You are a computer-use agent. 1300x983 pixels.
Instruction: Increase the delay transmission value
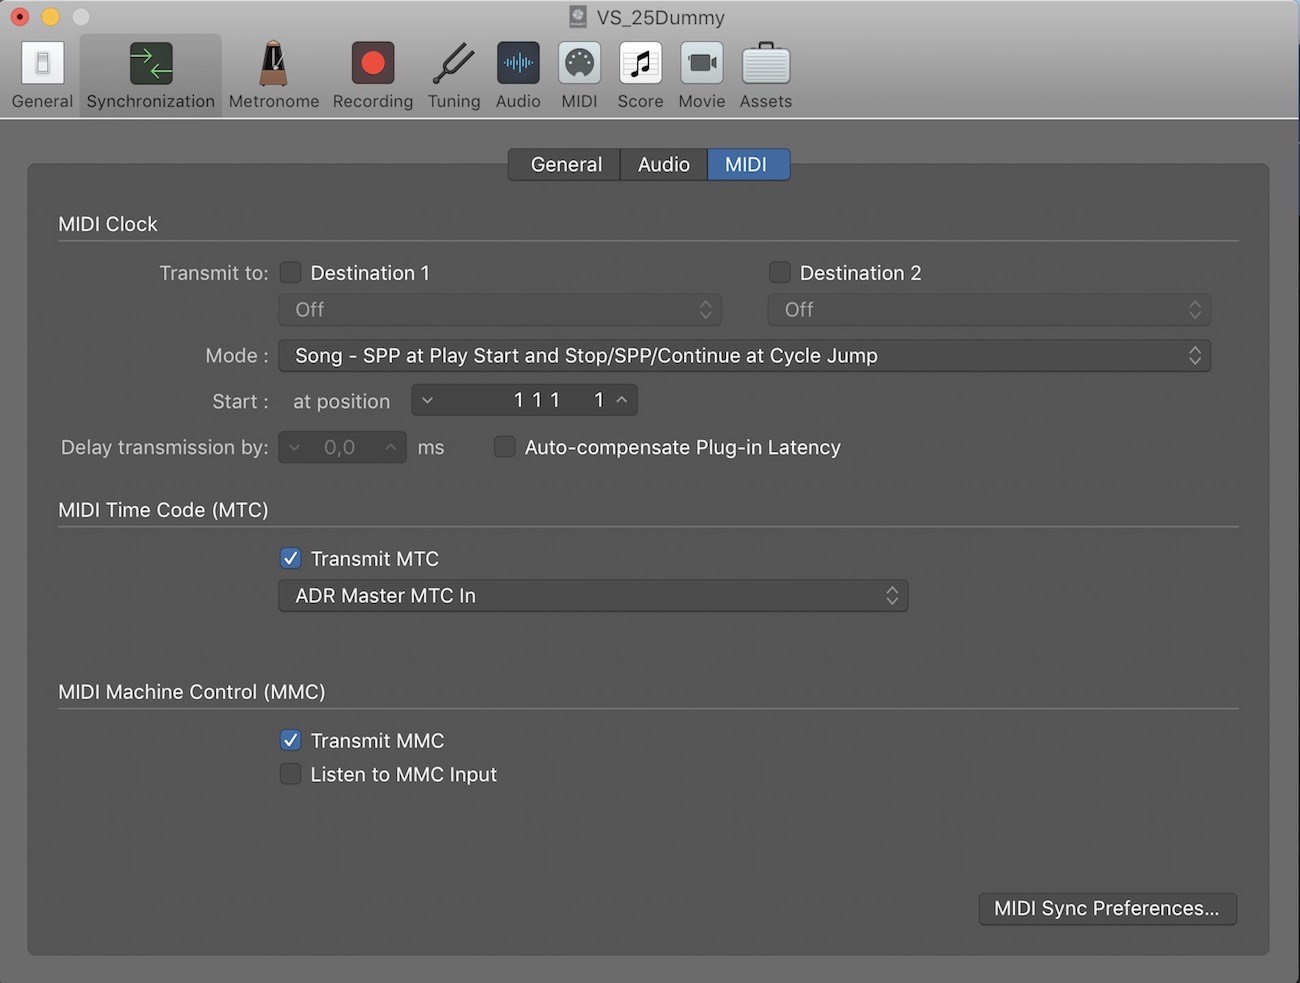(x=391, y=447)
